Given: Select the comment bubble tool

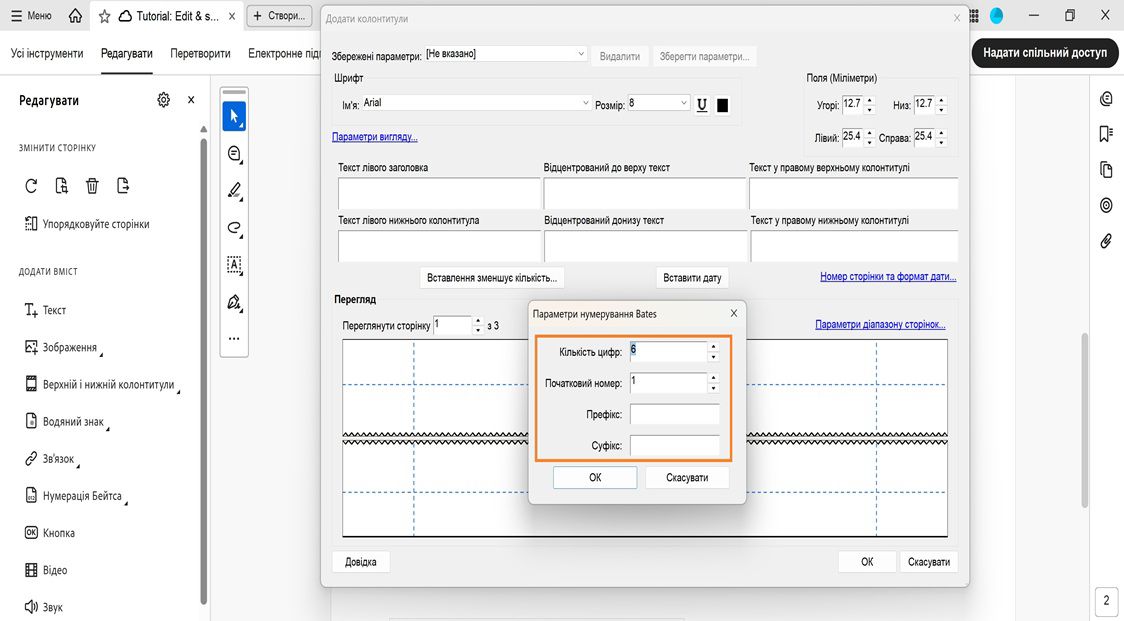Looking at the screenshot, I should pos(234,153).
